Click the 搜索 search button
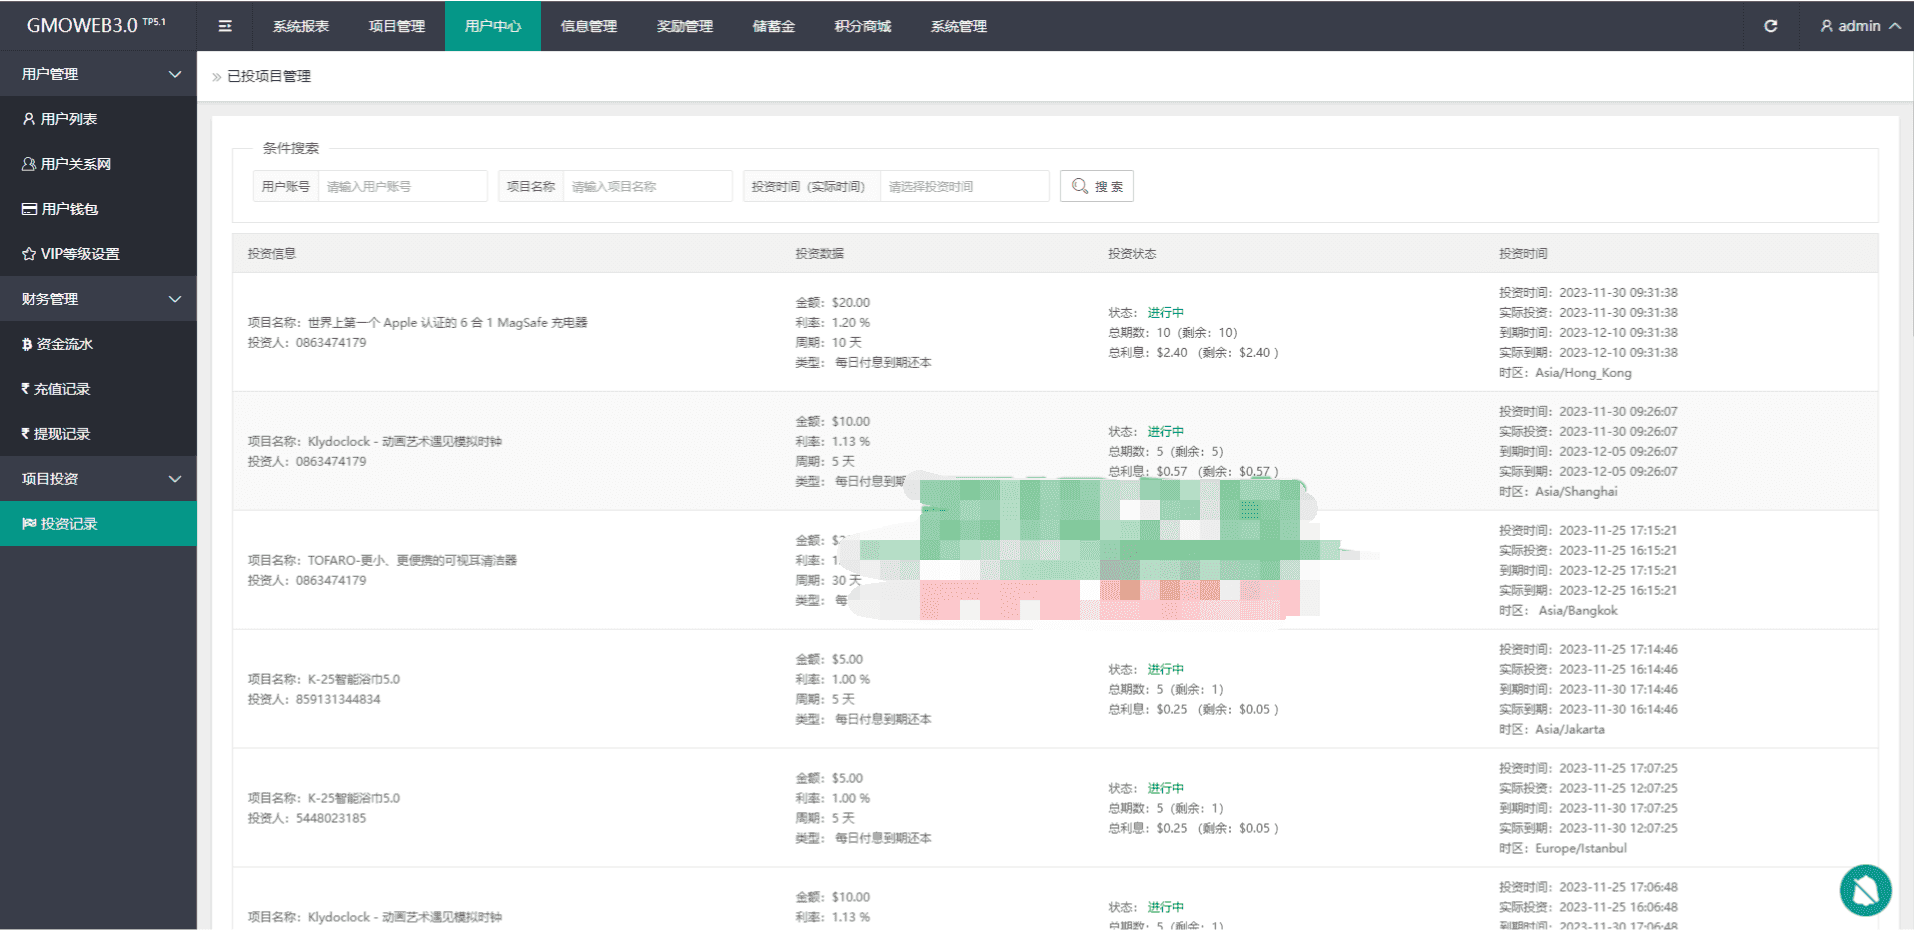1914x941 pixels. point(1097,186)
